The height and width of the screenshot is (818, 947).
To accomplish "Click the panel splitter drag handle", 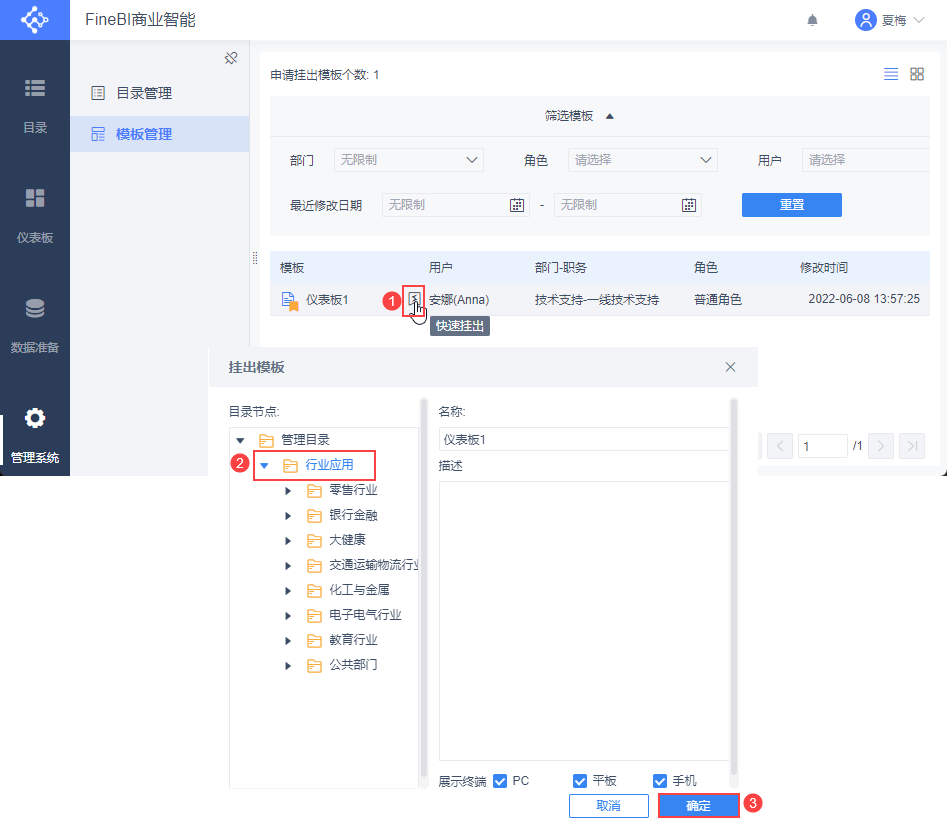I will click(x=255, y=258).
